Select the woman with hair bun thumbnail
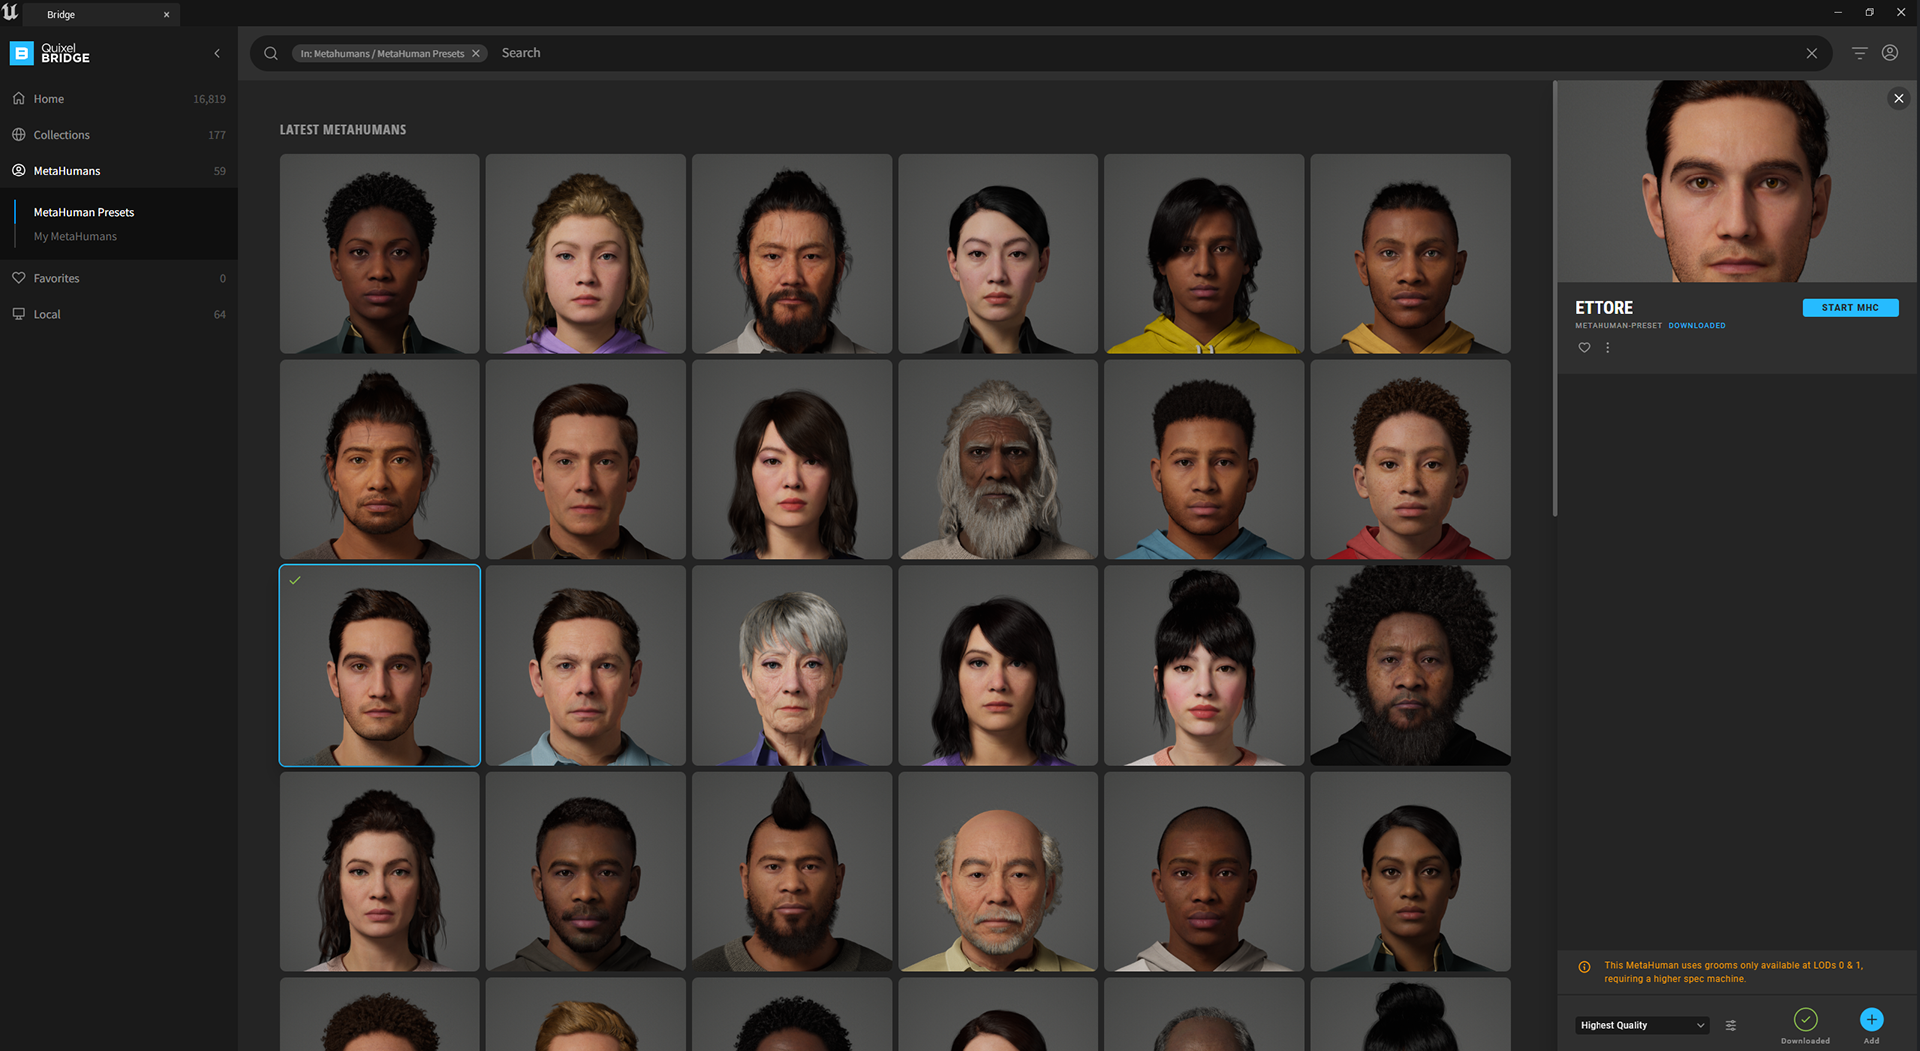The width and height of the screenshot is (1920, 1051). 1204,666
